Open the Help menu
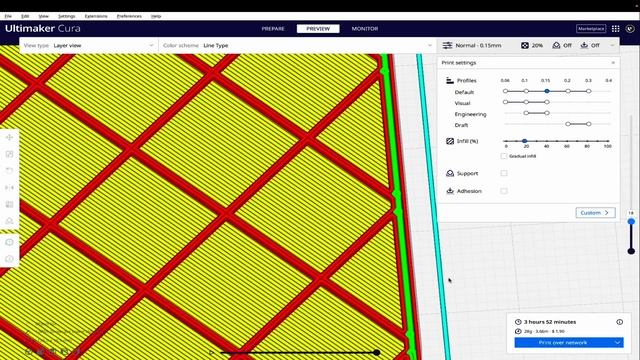640x360 pixels. (x=156, y=16)
